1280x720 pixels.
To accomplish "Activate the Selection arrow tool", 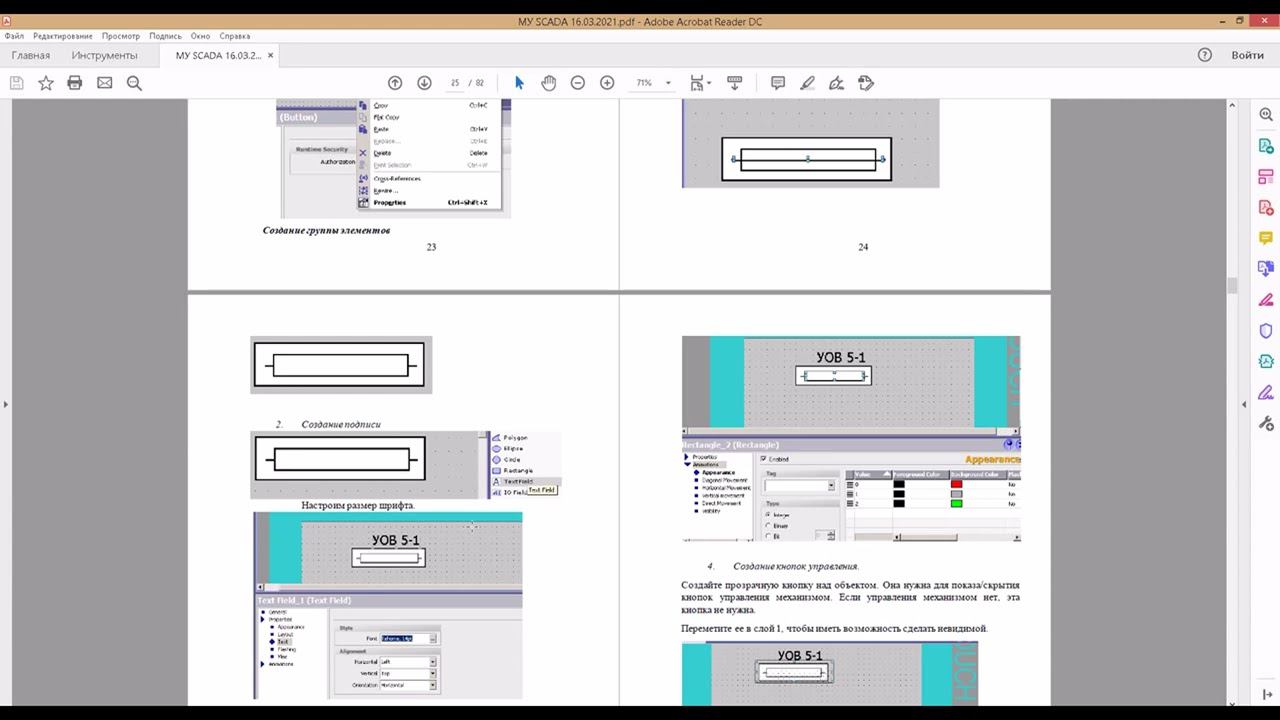I will click(519, 83).
